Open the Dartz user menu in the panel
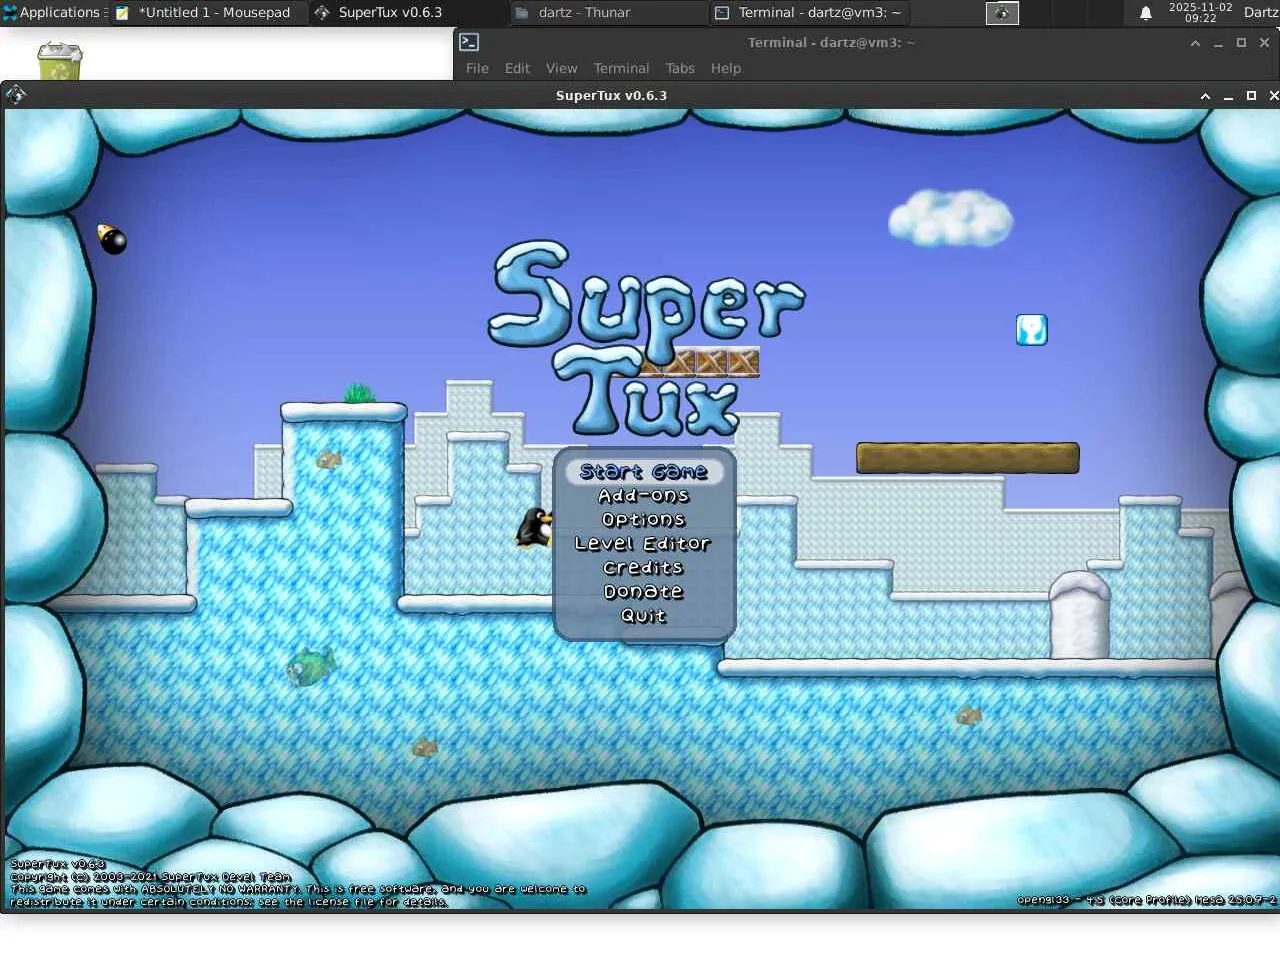The width and height of the screenshot is (1280, 960). 1261,12
